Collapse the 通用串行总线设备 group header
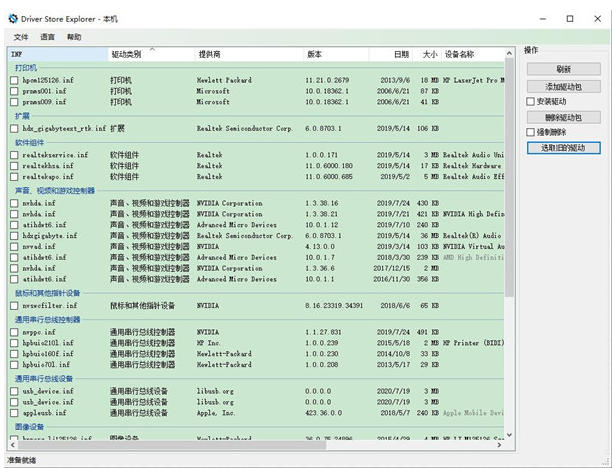612x468 pixels. 42,379
